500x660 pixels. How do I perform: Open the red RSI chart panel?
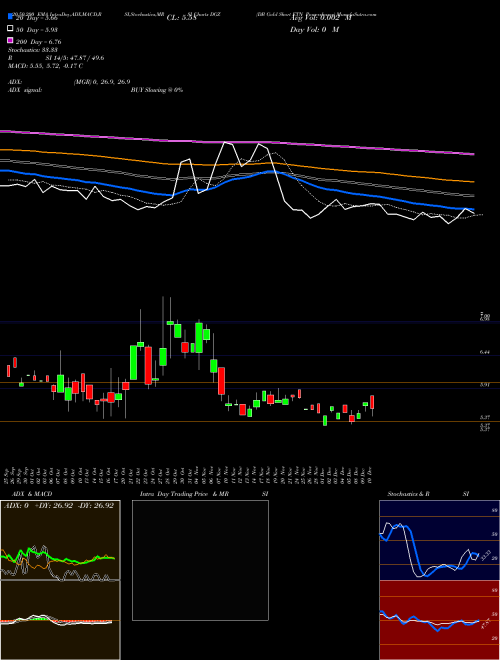coord(439,620)
